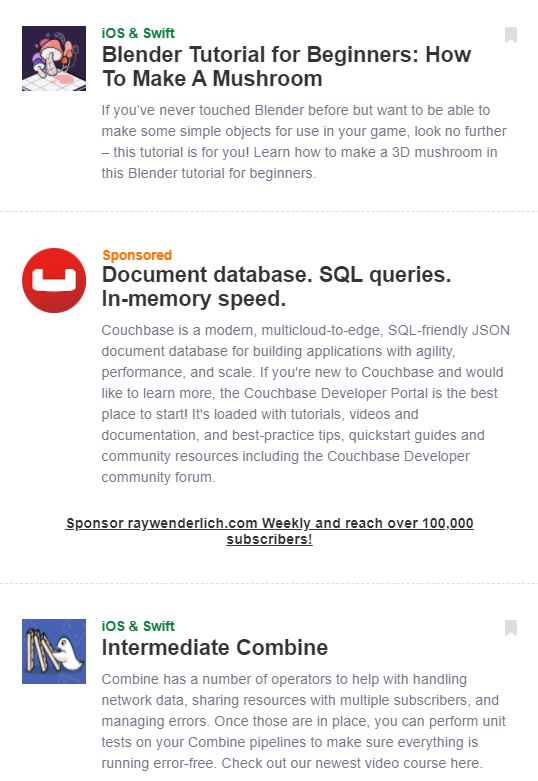Image resolution: width=538 pixels, height=781 pixels.
Task: Click 'In-memory speed.' headline line
Action: coord(194,299)
